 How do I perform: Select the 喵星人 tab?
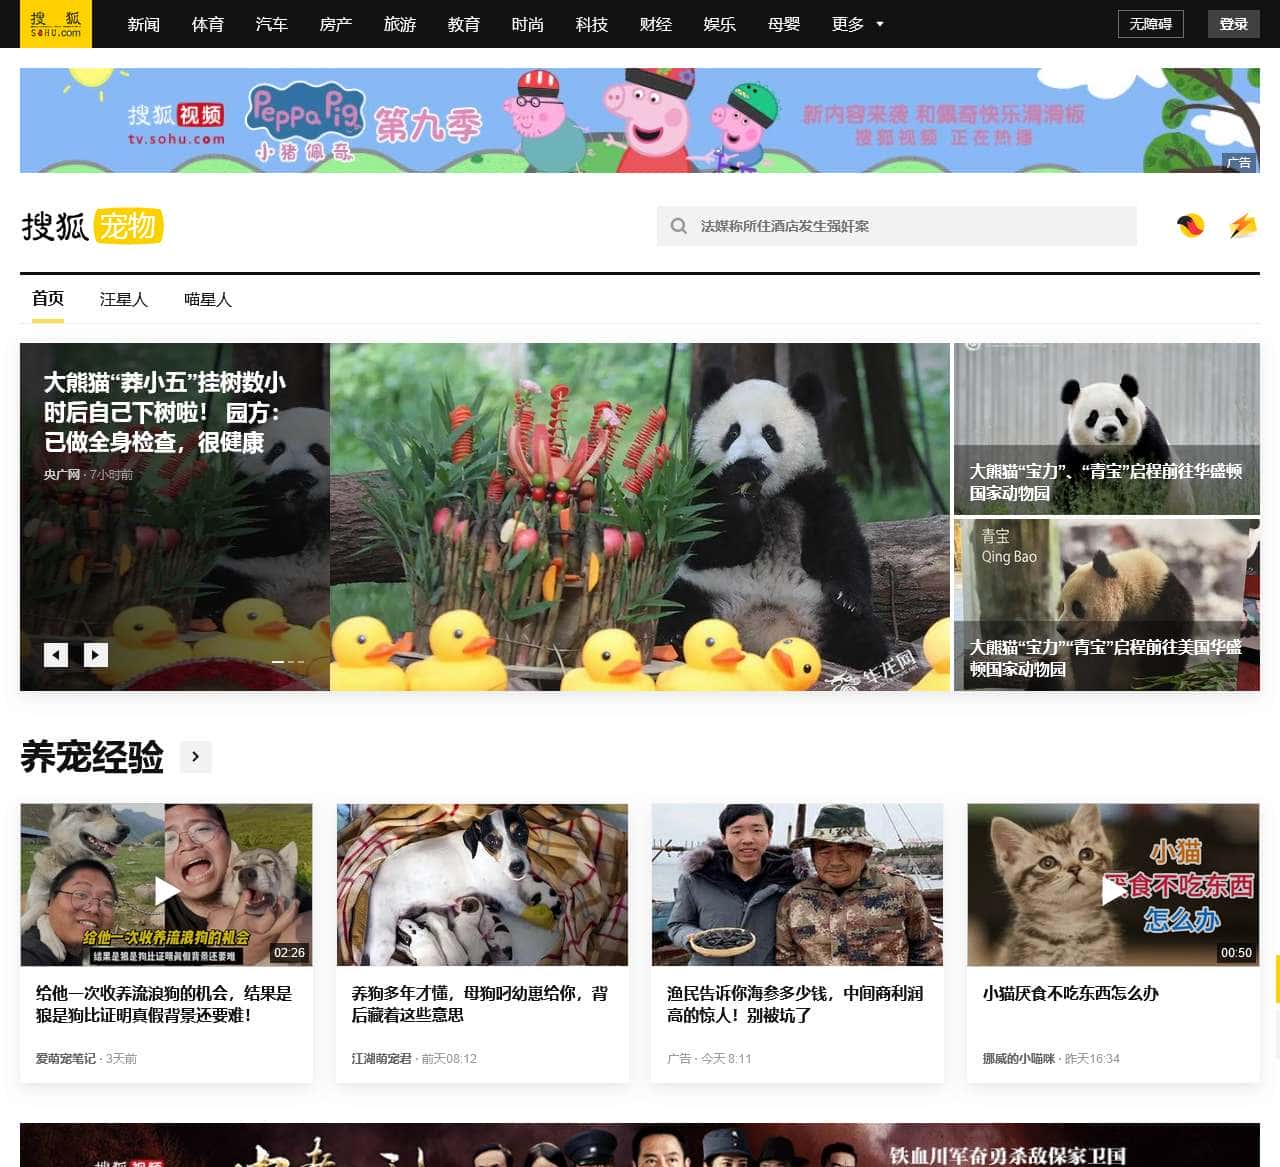tap(208, 299)
